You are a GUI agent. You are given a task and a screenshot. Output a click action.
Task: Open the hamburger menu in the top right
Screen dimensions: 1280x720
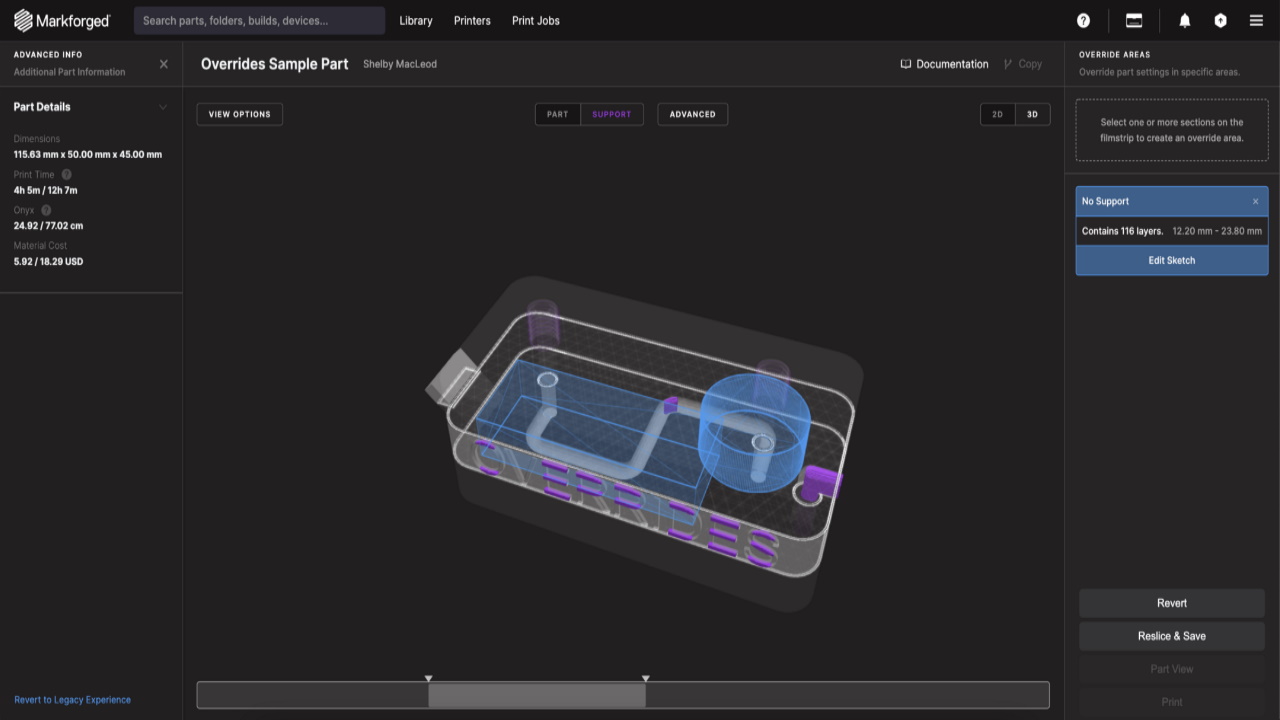point(1256,20)
